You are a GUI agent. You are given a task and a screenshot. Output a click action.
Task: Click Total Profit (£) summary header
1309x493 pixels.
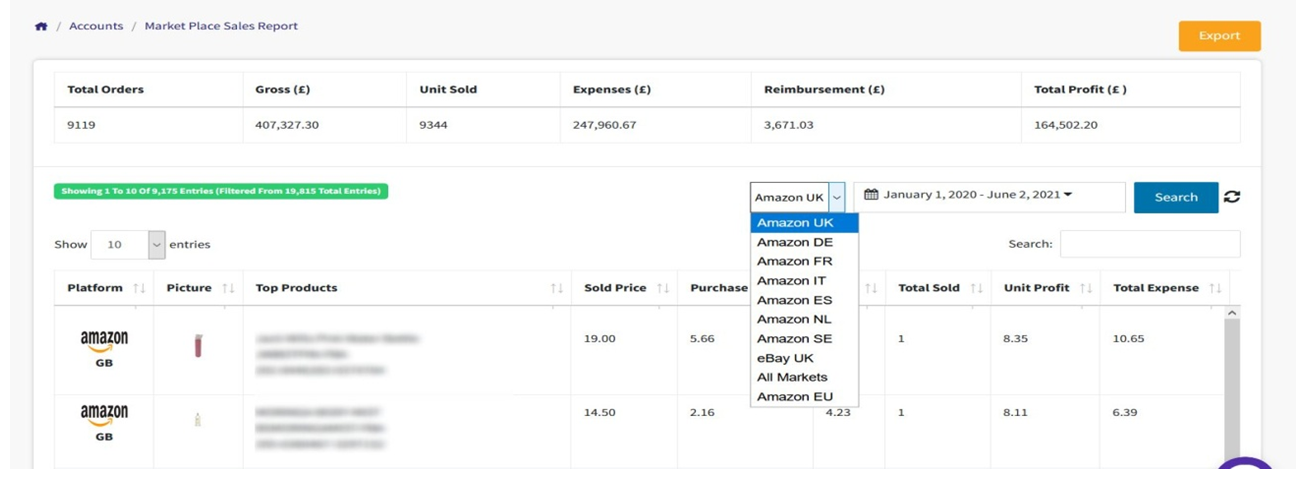(1081, 89)
